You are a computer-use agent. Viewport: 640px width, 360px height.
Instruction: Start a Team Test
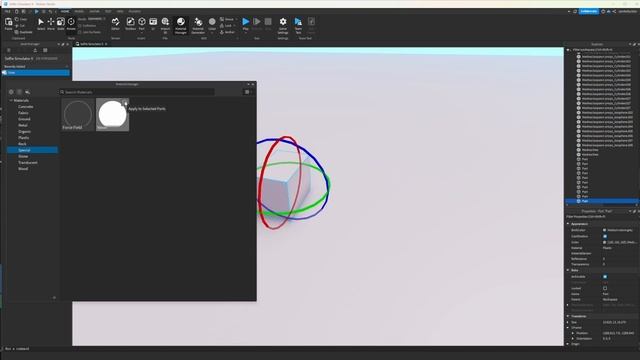tap(298, 24)
